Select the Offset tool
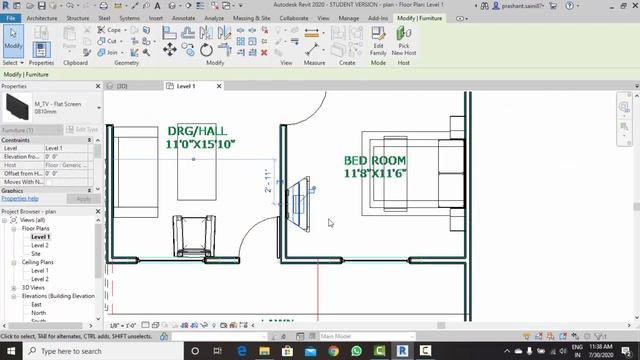Screen dimensions: 640x360 (188, 32)
